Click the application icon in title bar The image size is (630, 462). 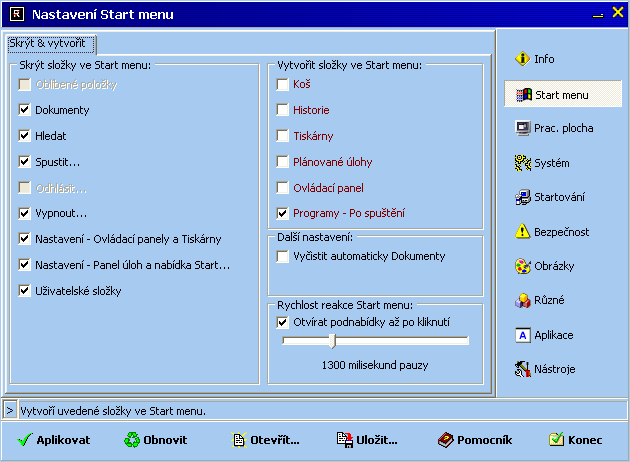click(x=16, y=14)
